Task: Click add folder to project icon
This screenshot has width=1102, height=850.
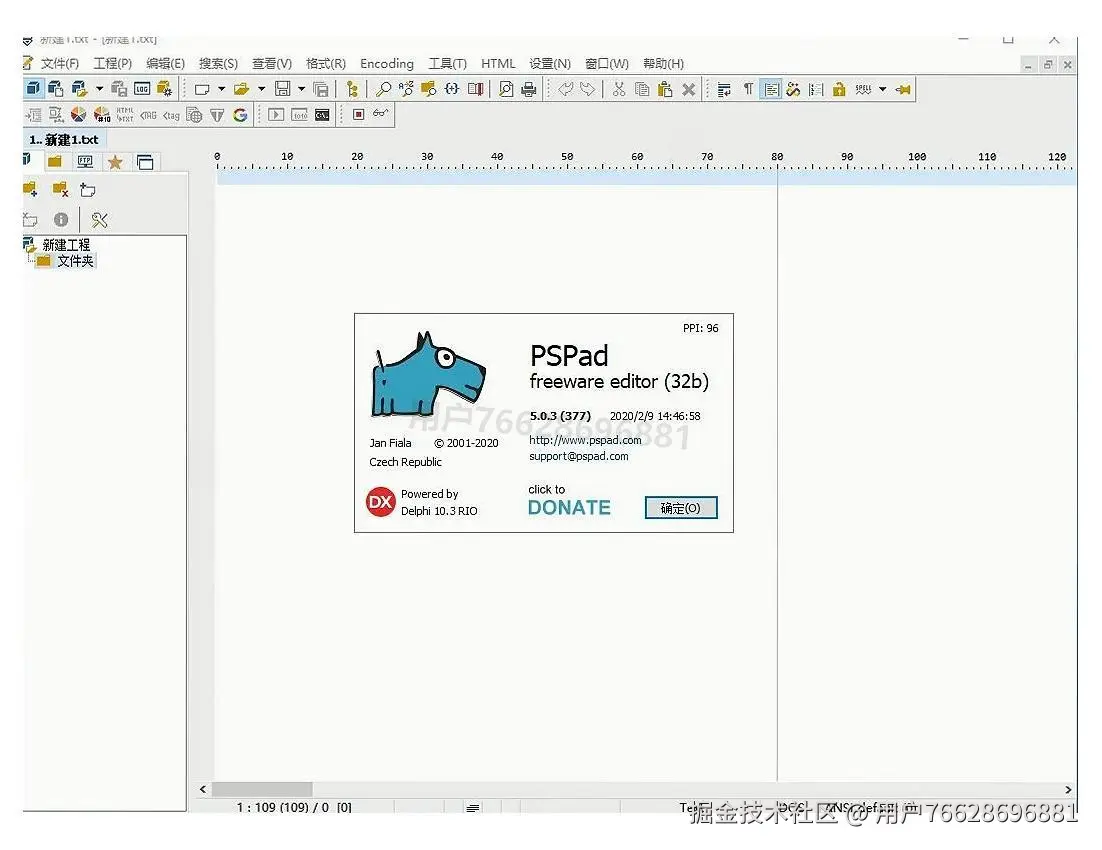Action: [x=30, y=189]
